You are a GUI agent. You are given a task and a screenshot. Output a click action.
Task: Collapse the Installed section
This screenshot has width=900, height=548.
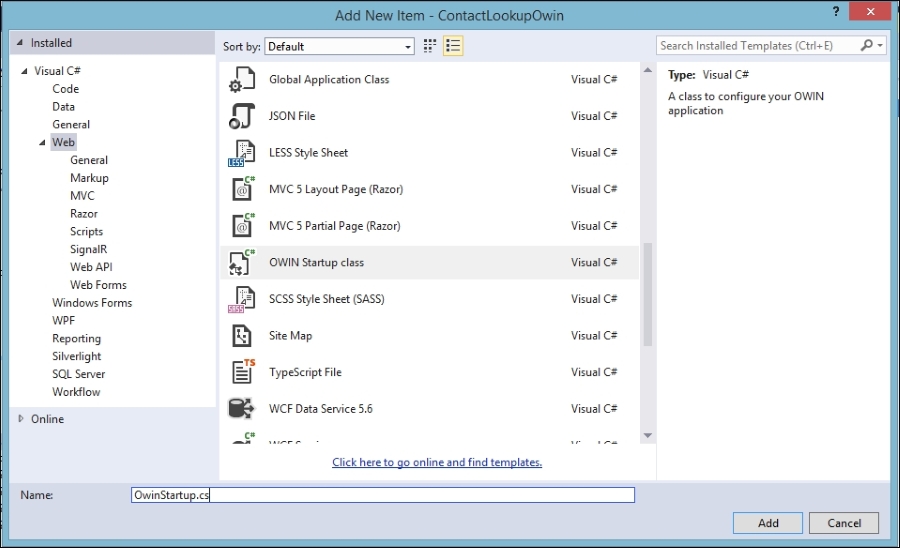pyautogui.click(x=20, y=43)
